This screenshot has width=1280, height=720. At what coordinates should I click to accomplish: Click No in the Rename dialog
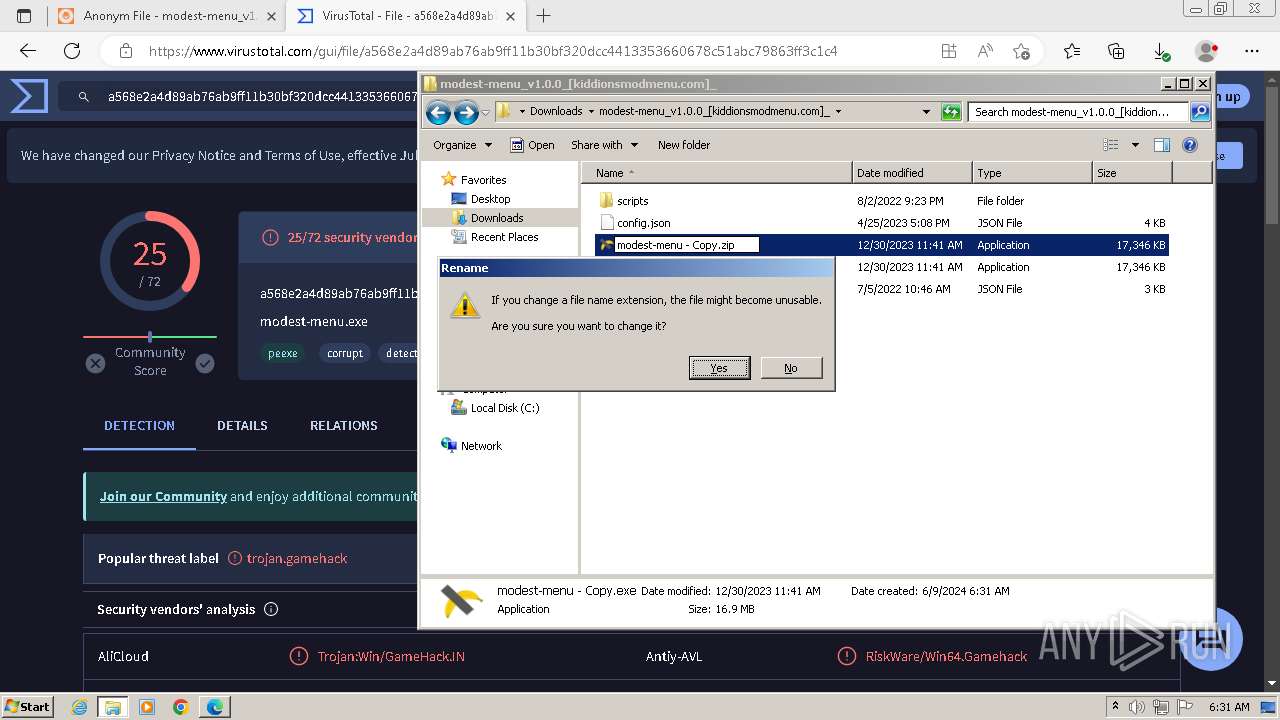[791, 368]
